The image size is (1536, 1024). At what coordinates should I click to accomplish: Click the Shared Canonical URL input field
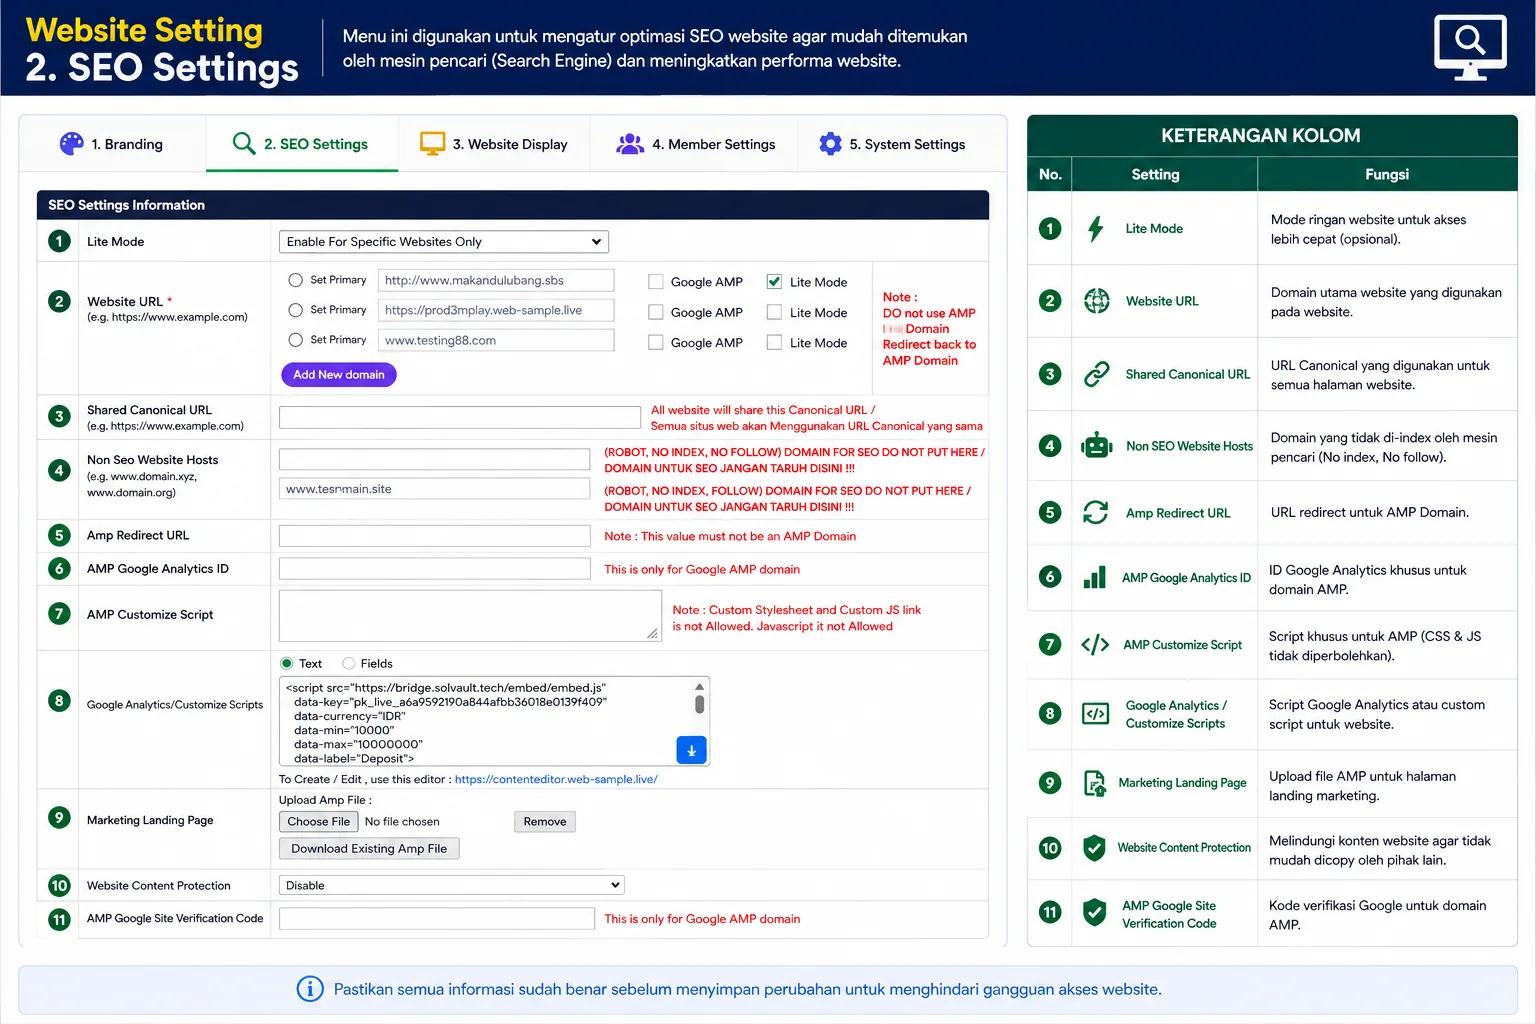(x=460, y=417)
